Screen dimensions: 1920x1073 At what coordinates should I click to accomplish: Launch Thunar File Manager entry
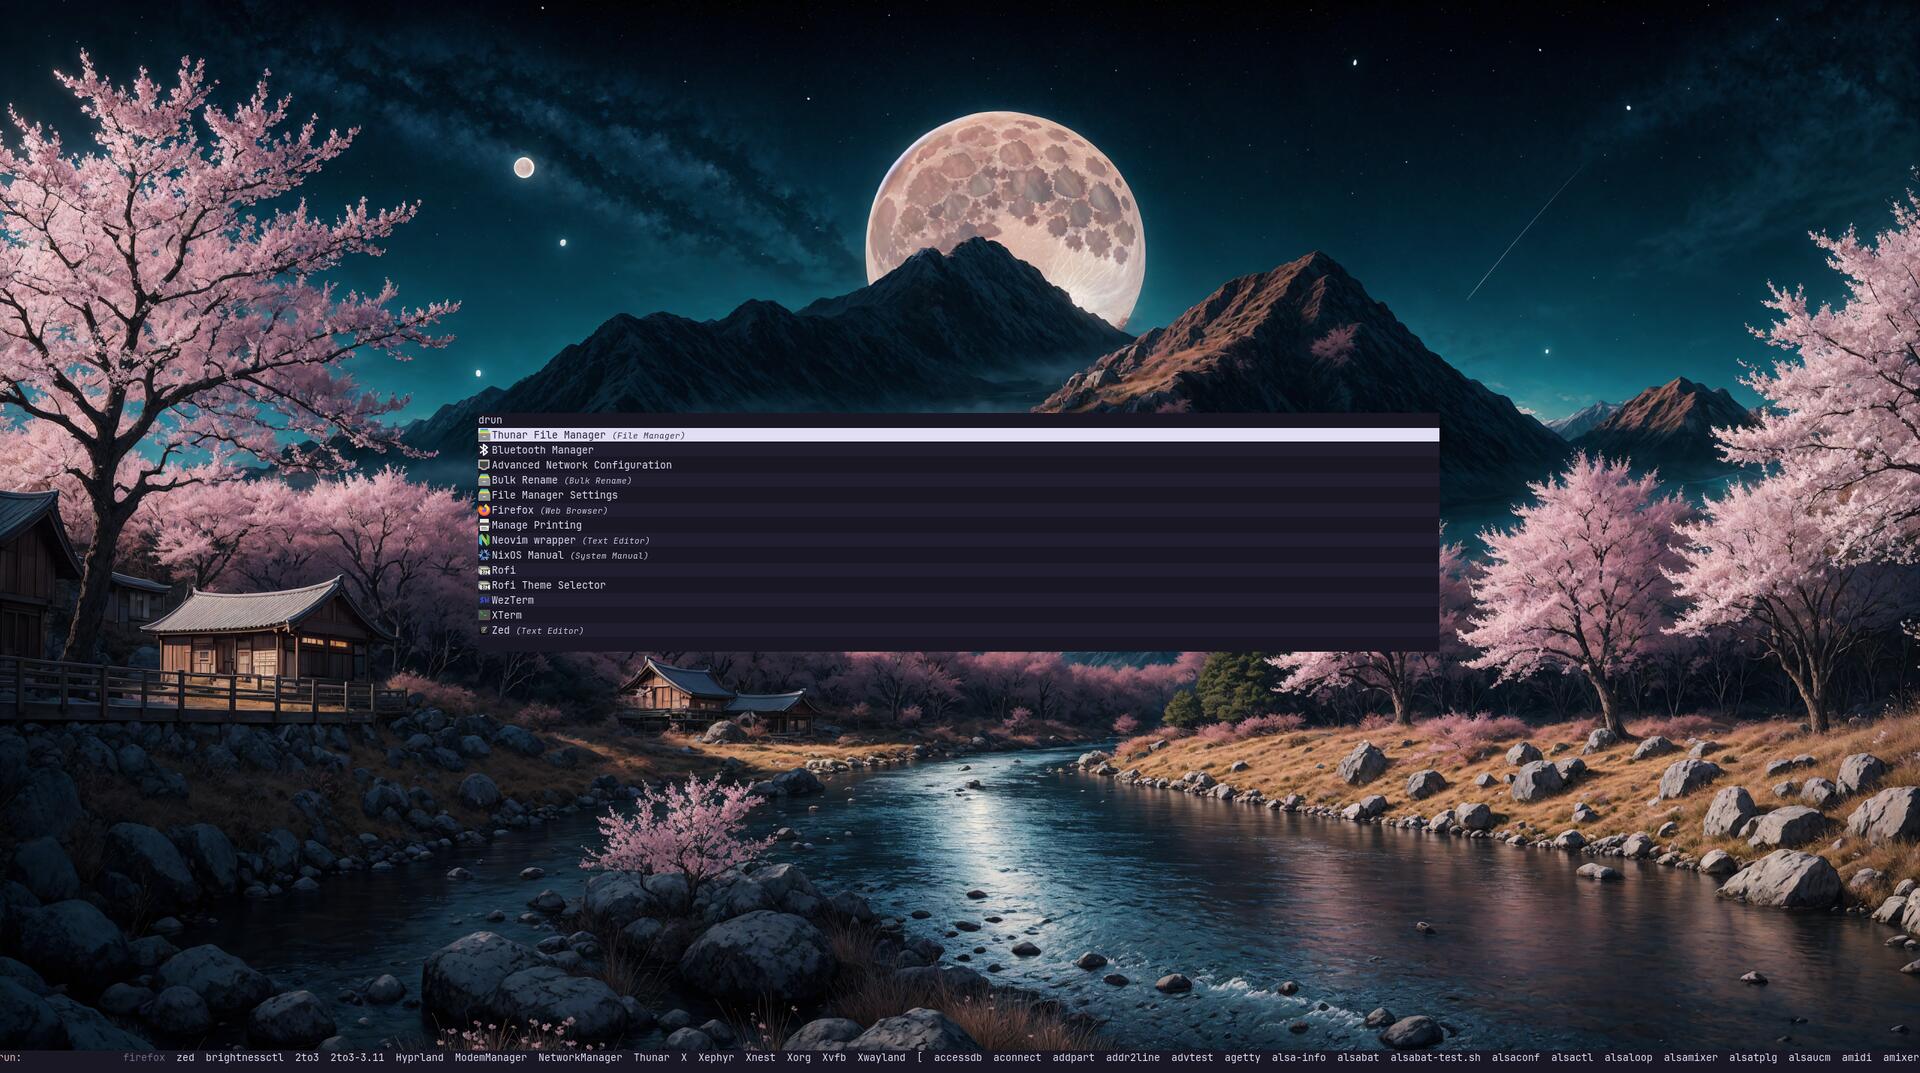click(958, 435)
